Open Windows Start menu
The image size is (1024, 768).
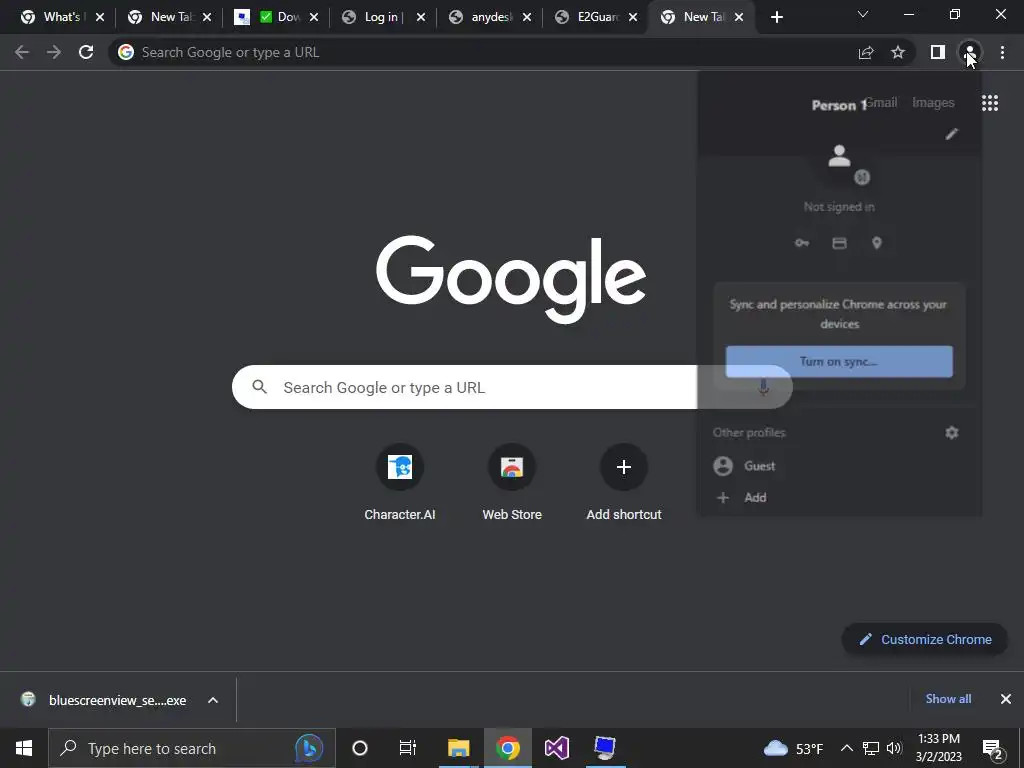[x=24, y=748]
